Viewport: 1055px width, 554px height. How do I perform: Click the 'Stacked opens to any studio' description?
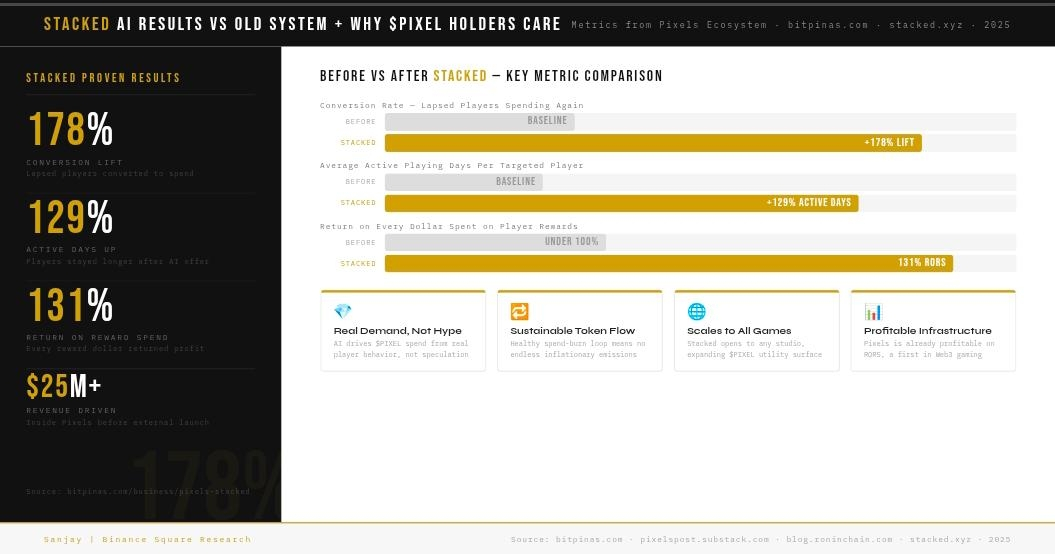754,349
